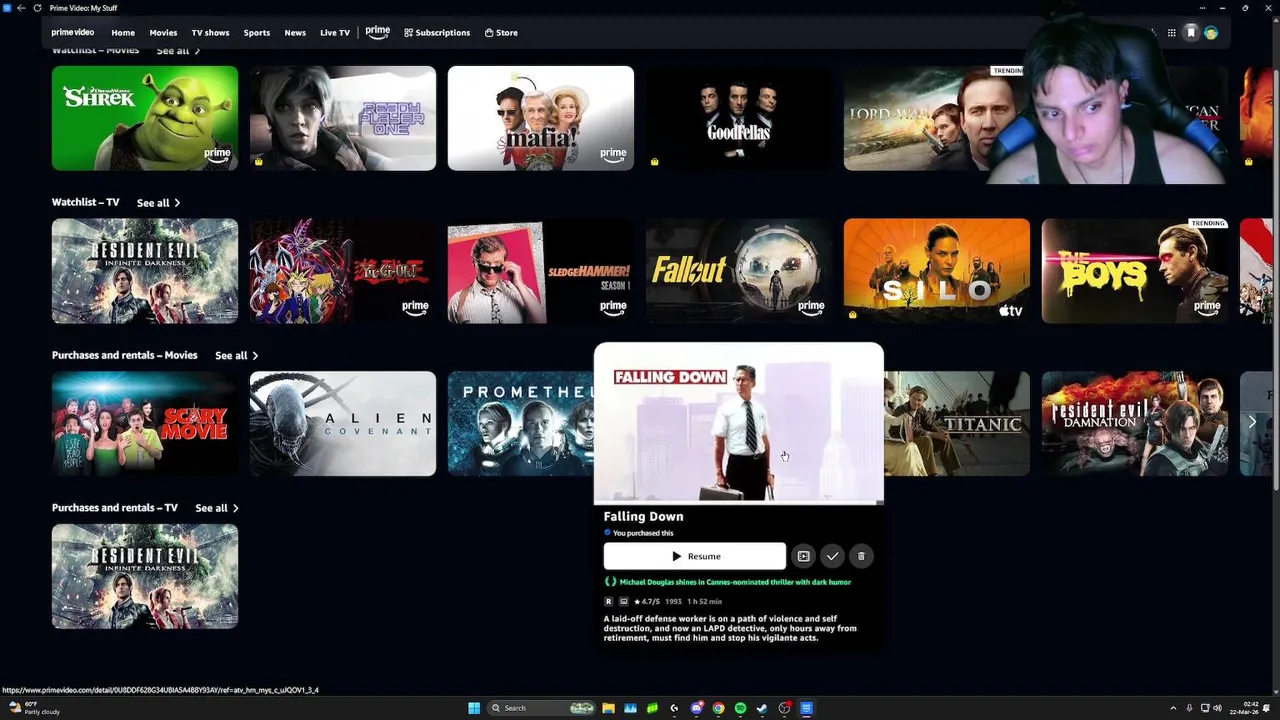Image resolution: width=1280 pixels, height=720 pixels.
Task: Open the apps grid icon in header
Action: (x=1171, y=33)
